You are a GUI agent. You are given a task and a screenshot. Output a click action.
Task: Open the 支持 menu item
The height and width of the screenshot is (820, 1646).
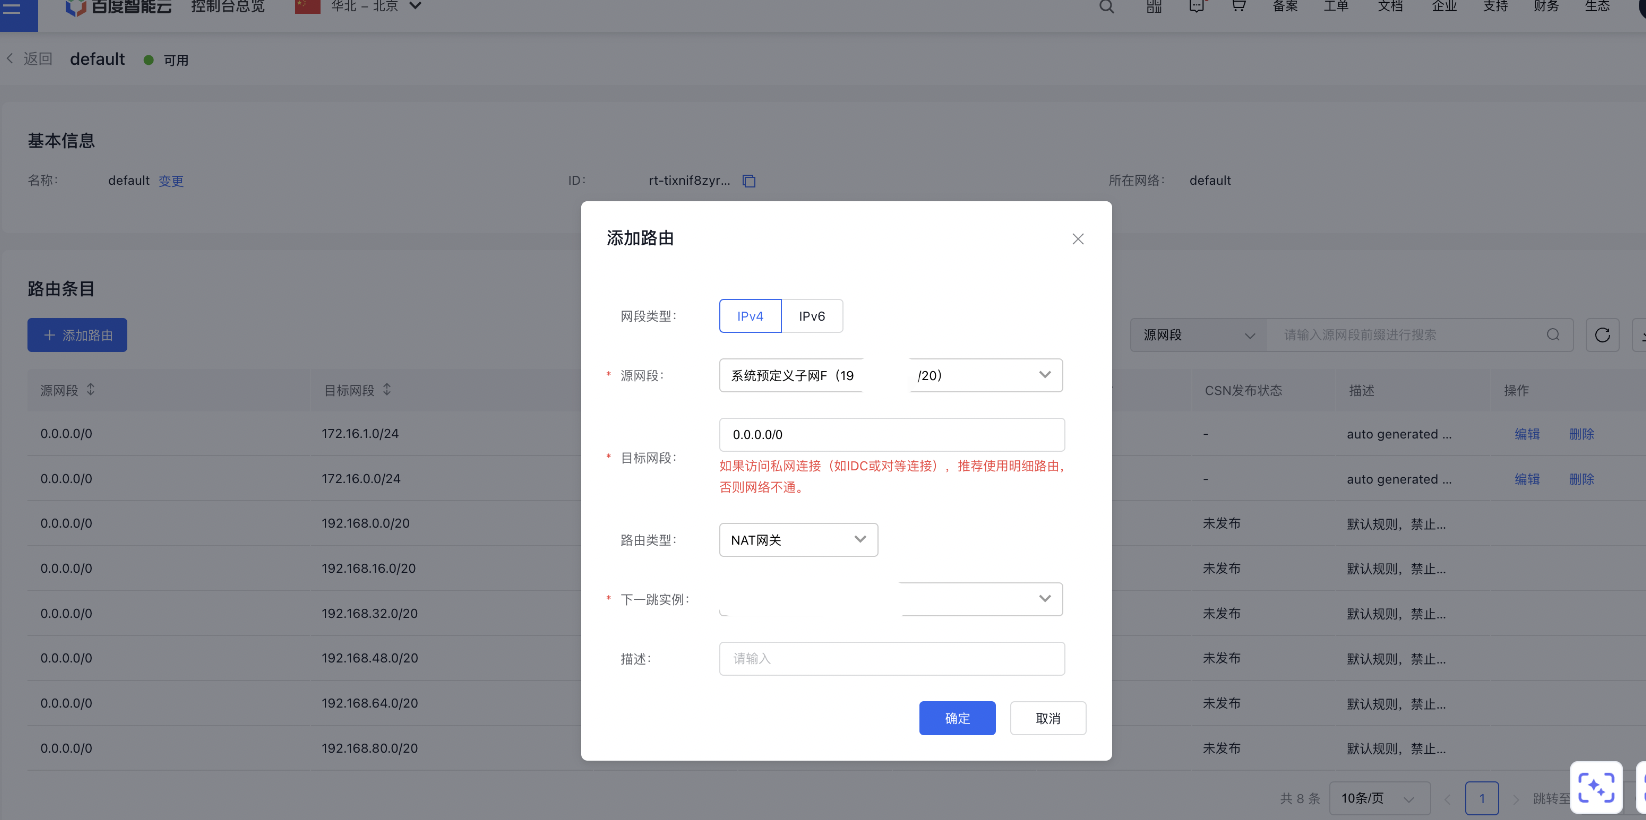(1495, 6)
